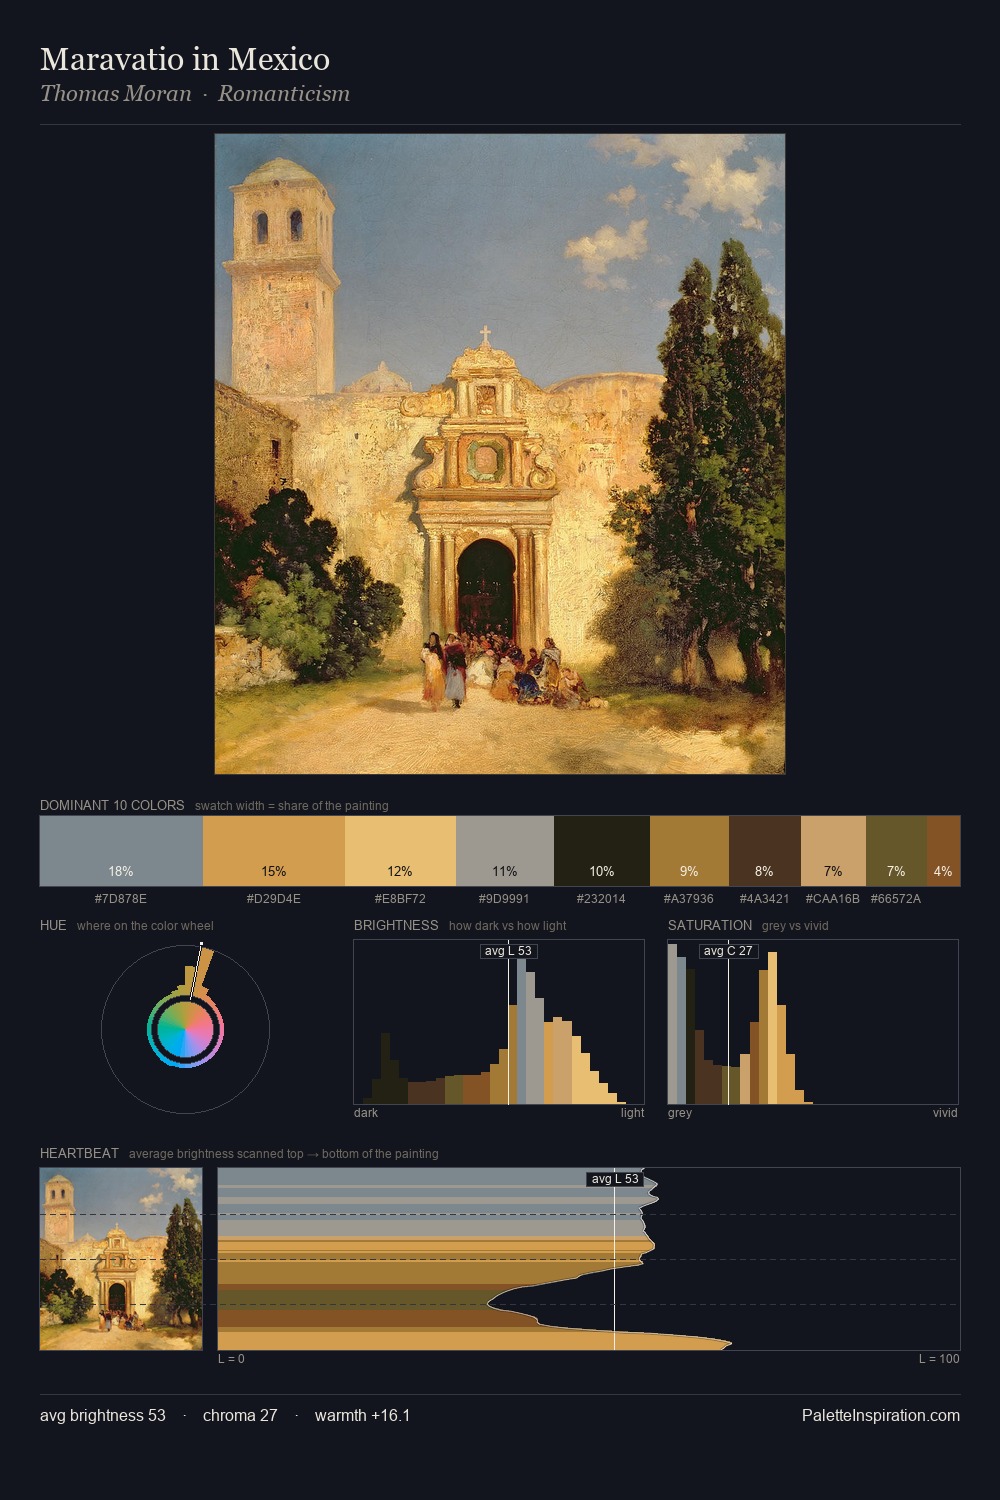The height and width of the screenshot is (1500, 1000).
Task: Click the '#232014' hex code text
Action: [601, 899]
